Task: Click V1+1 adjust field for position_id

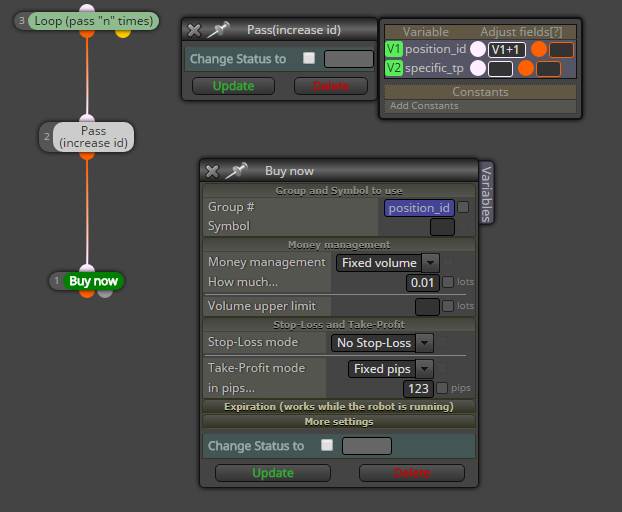Action: point(507,50)
